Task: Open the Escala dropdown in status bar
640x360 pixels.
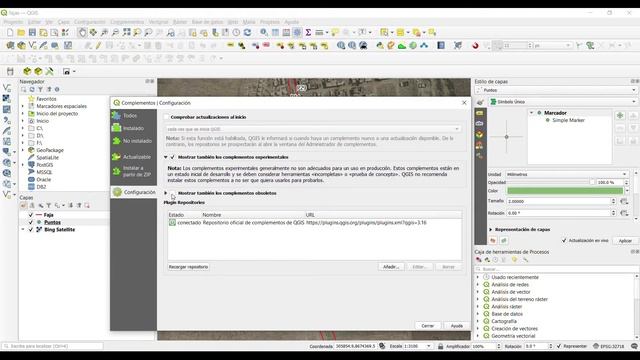Action: tap(429, 346)
